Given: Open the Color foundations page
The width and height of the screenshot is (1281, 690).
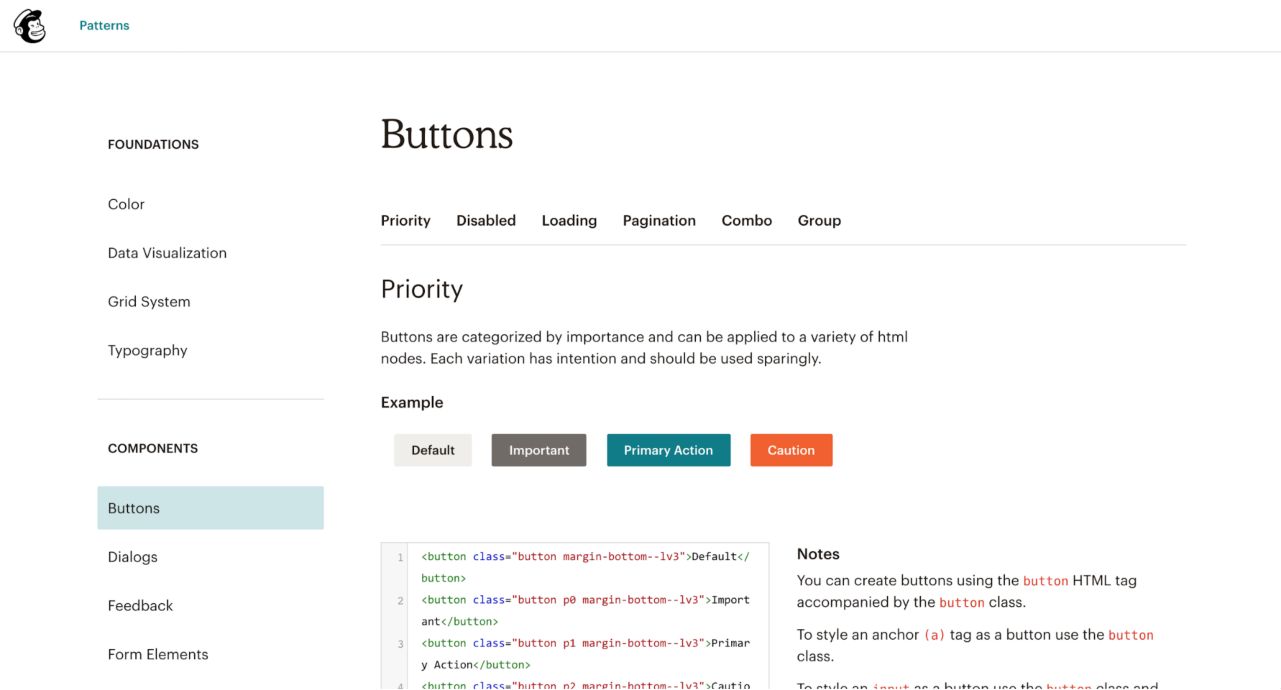Looking at the screenshot, I should (126, 204).
